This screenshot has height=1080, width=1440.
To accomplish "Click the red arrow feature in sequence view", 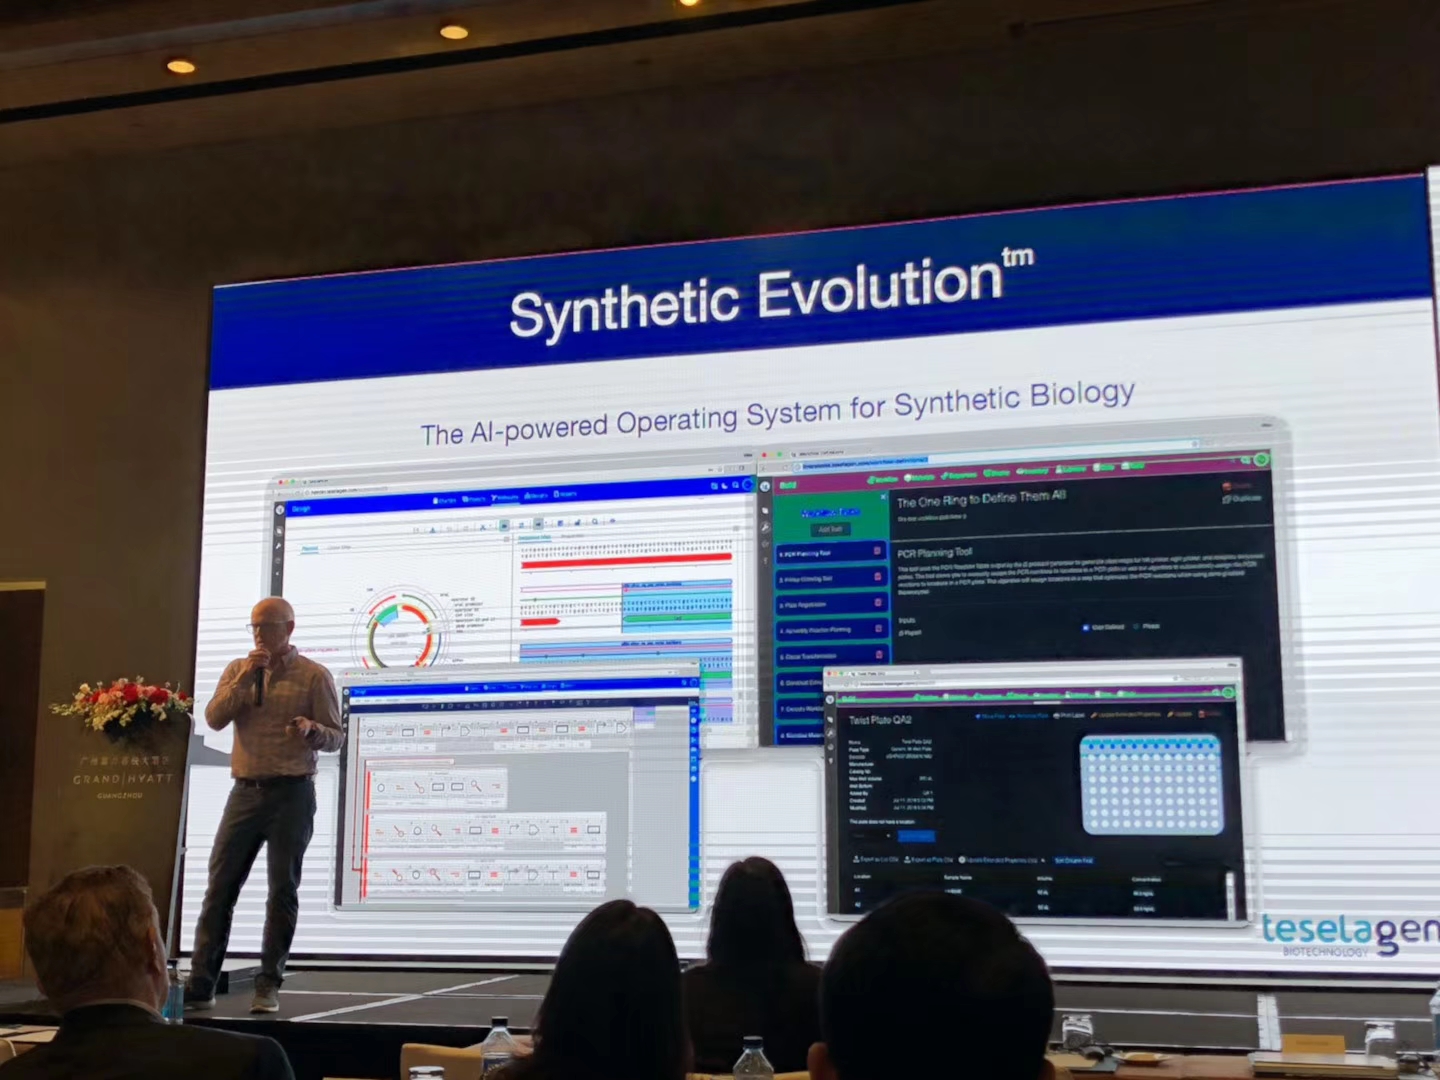I will (541, 622).
